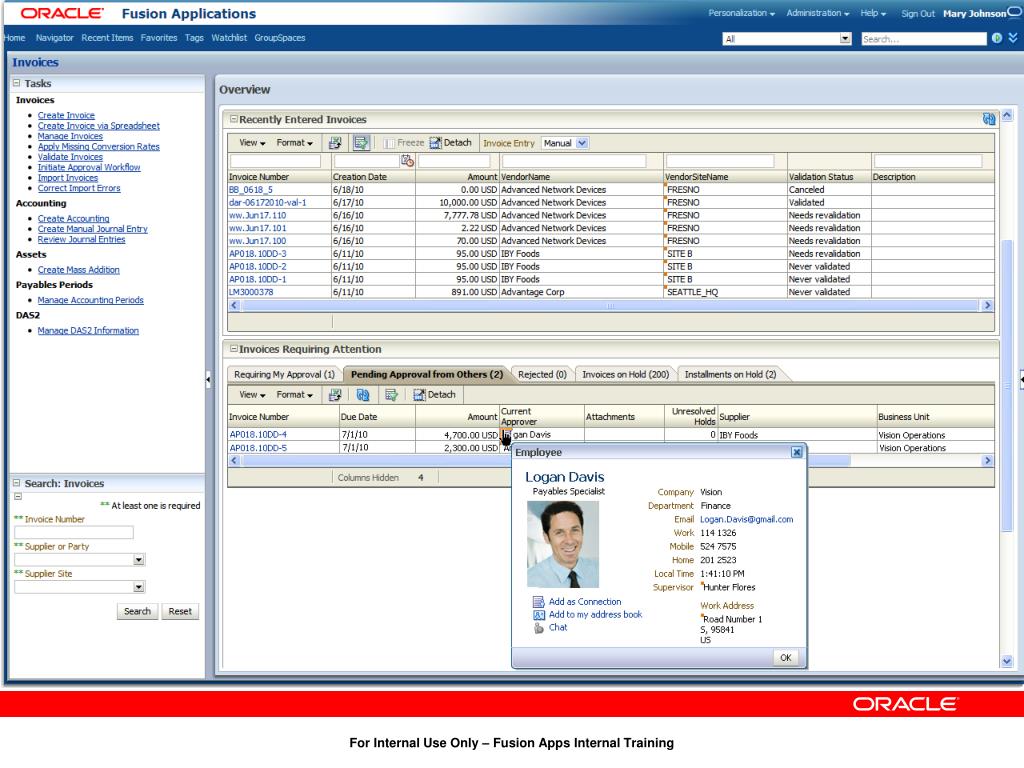Open View menu in Recently Entered Invoices
The width and height of the screenshot is (1024, 768).
pos(252,143)
